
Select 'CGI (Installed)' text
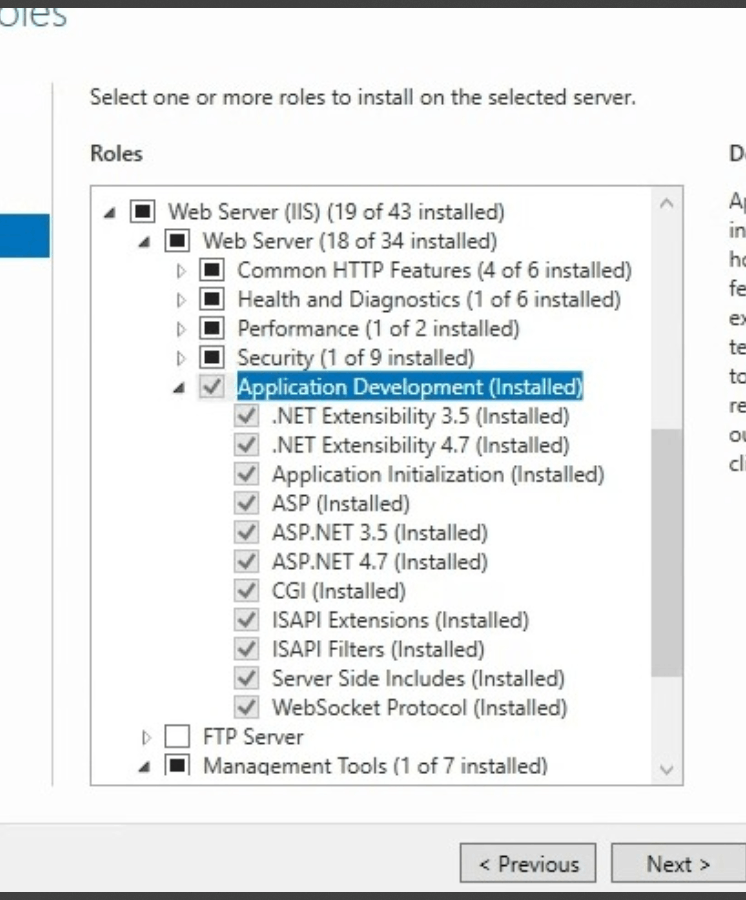tap(339, 591)
